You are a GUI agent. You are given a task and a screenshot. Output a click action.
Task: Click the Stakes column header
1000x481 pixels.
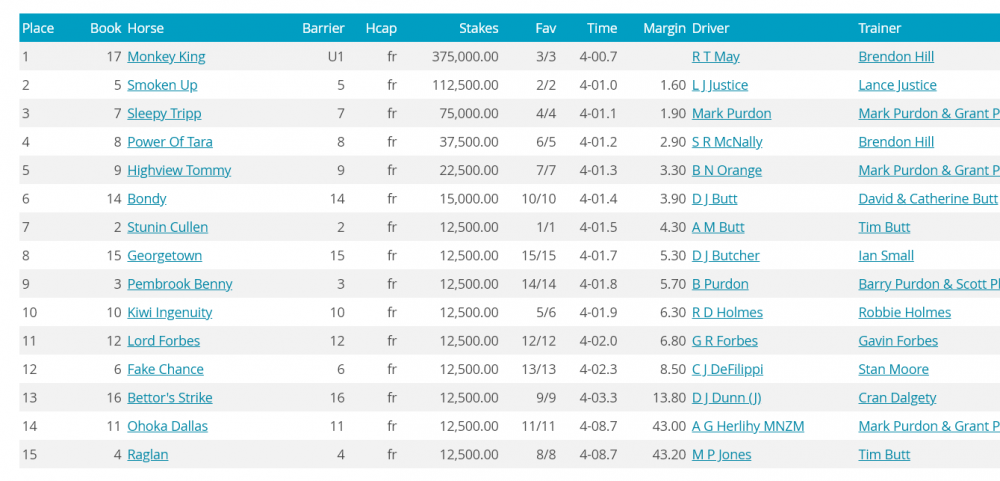478,28
